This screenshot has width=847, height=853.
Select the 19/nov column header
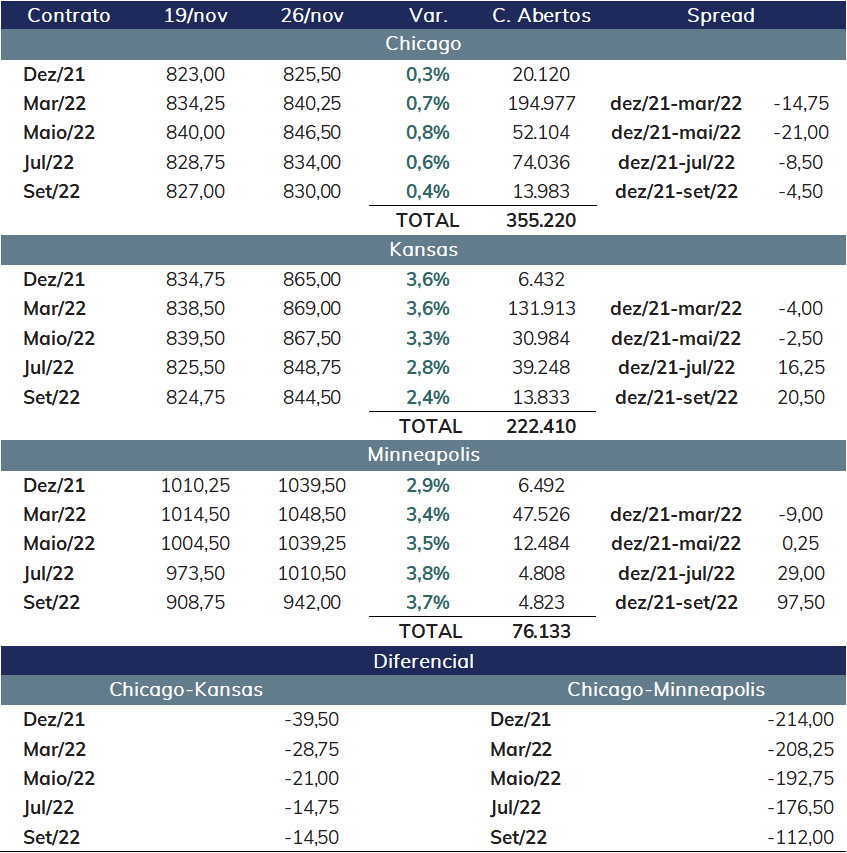click(x=196, y=15)
